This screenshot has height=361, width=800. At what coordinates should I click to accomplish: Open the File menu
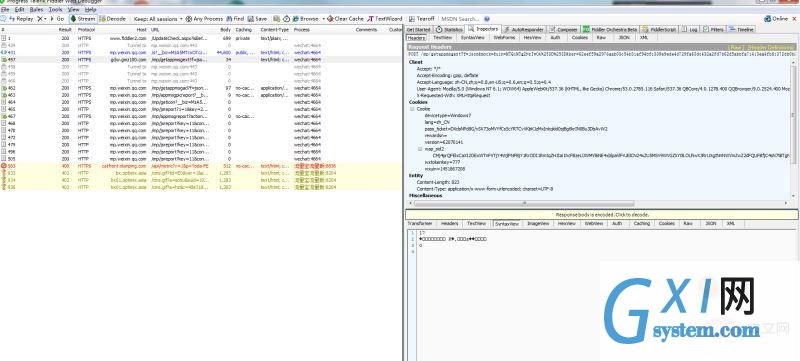click(5, 10)
